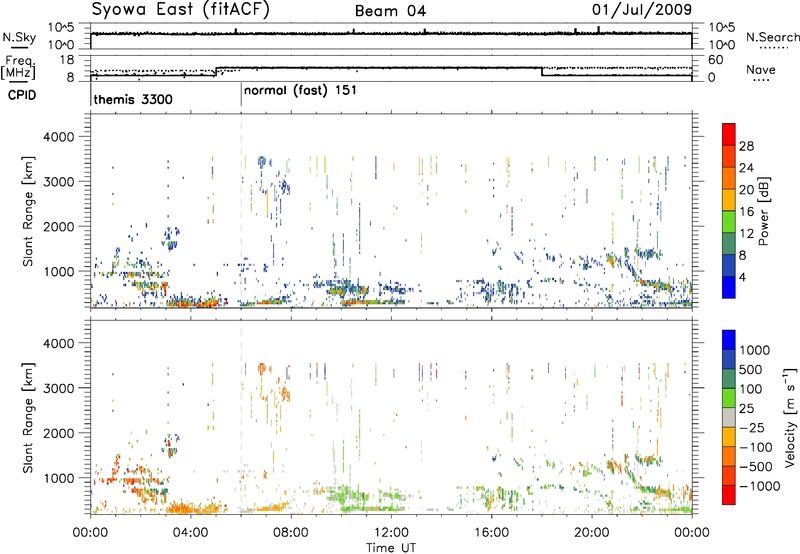Click the '-100' Velocity scale value
The width and height of the screenshot is (800, 554).
[756, 447]
